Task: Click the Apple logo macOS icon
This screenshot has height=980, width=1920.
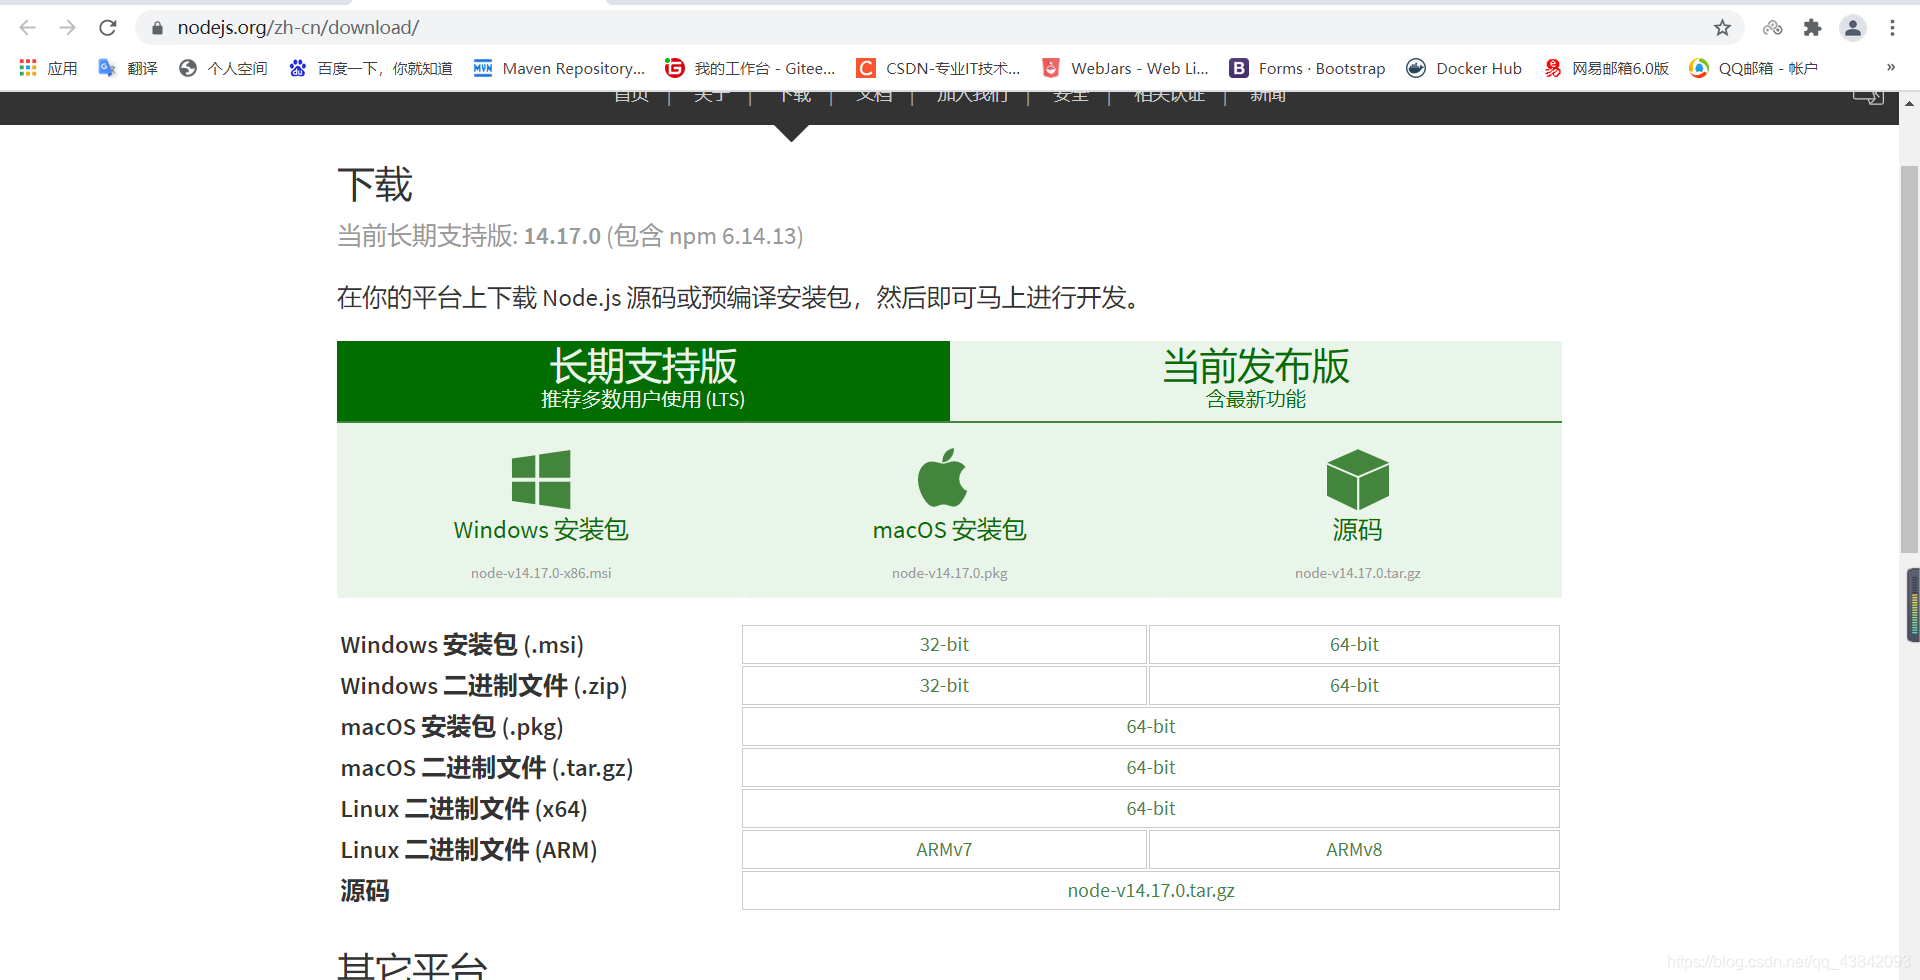Action: click(942, 478)
